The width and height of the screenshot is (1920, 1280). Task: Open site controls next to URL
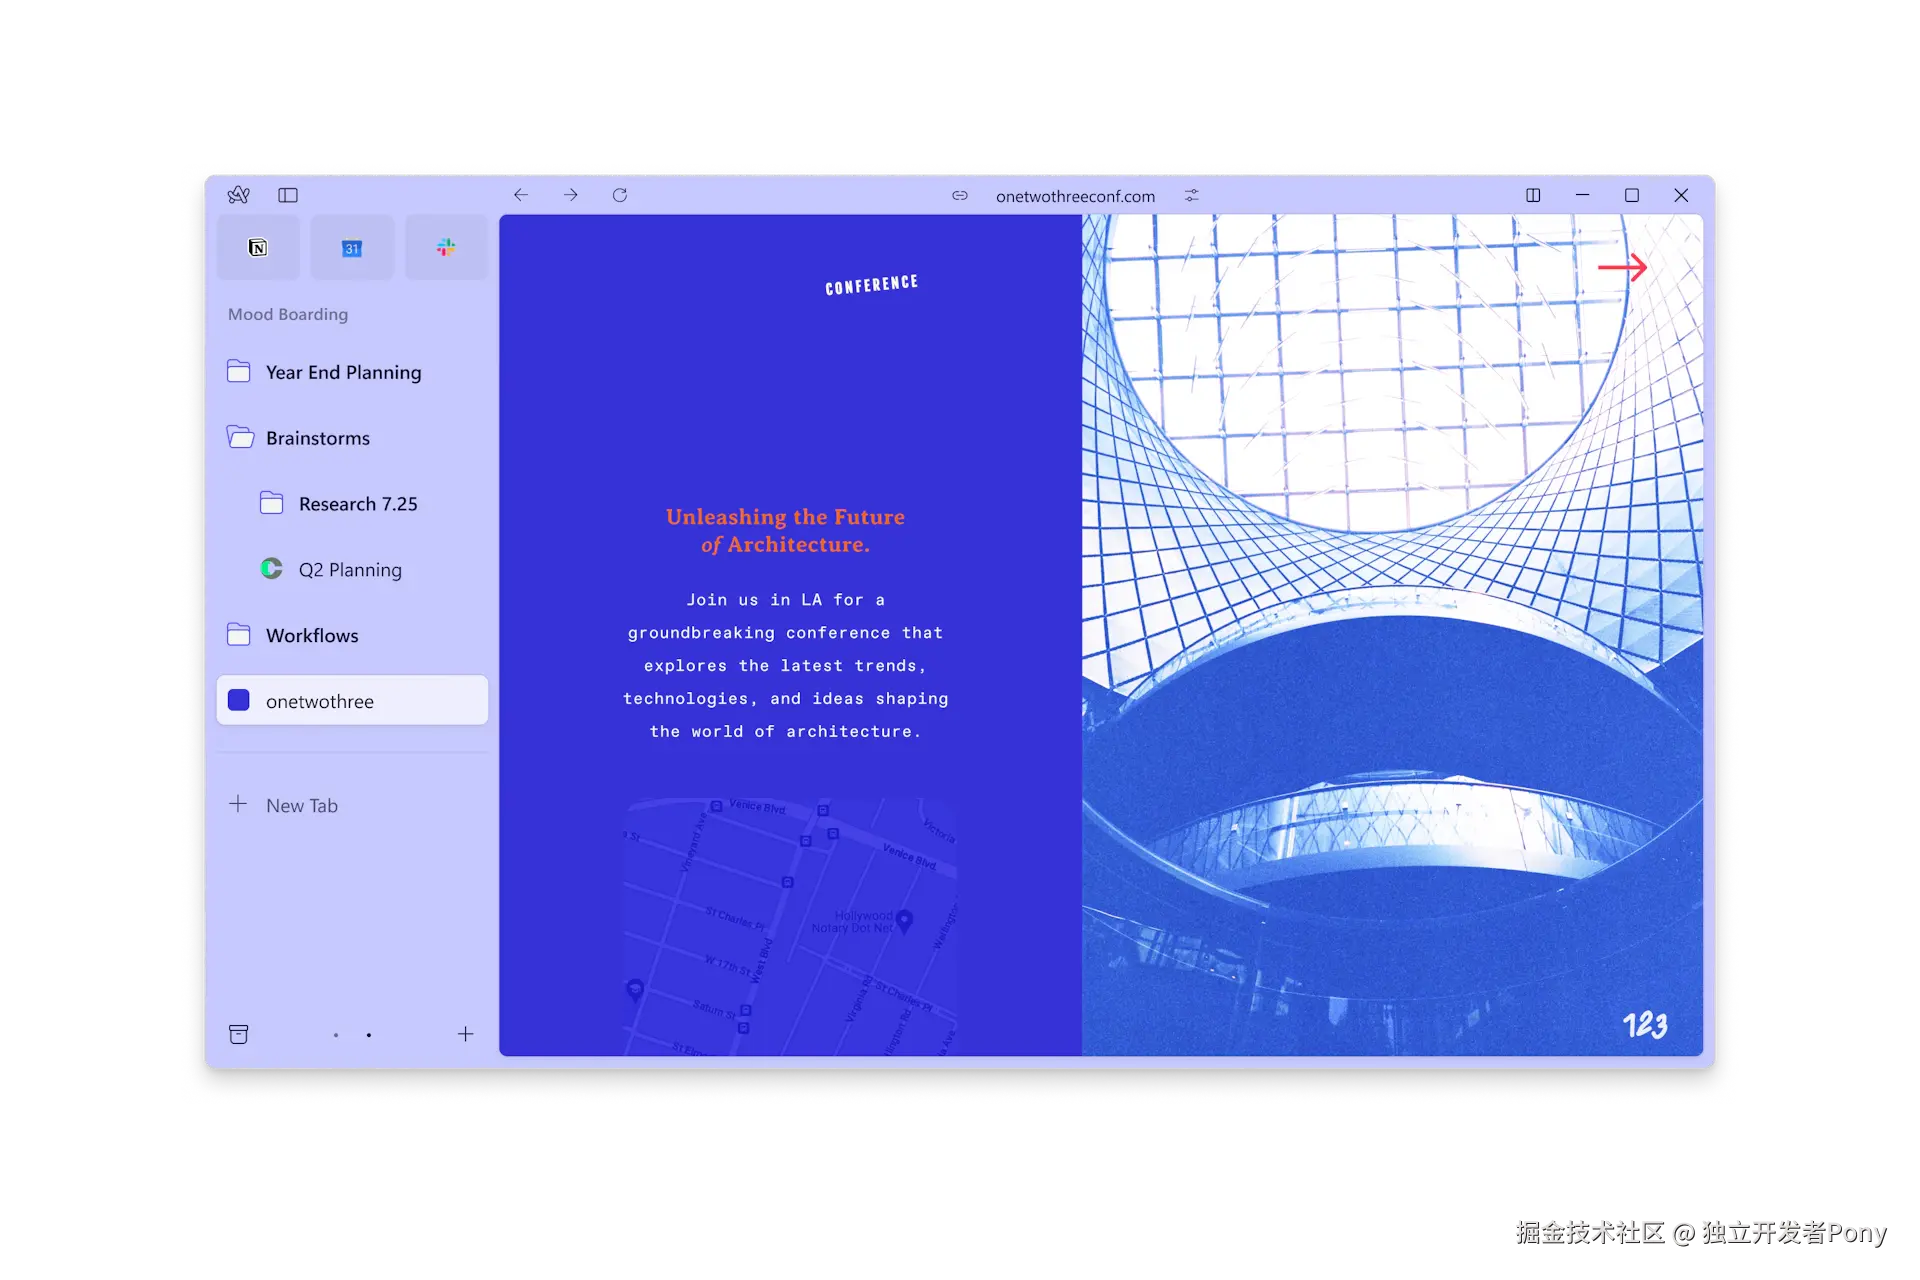point(1191,196)
